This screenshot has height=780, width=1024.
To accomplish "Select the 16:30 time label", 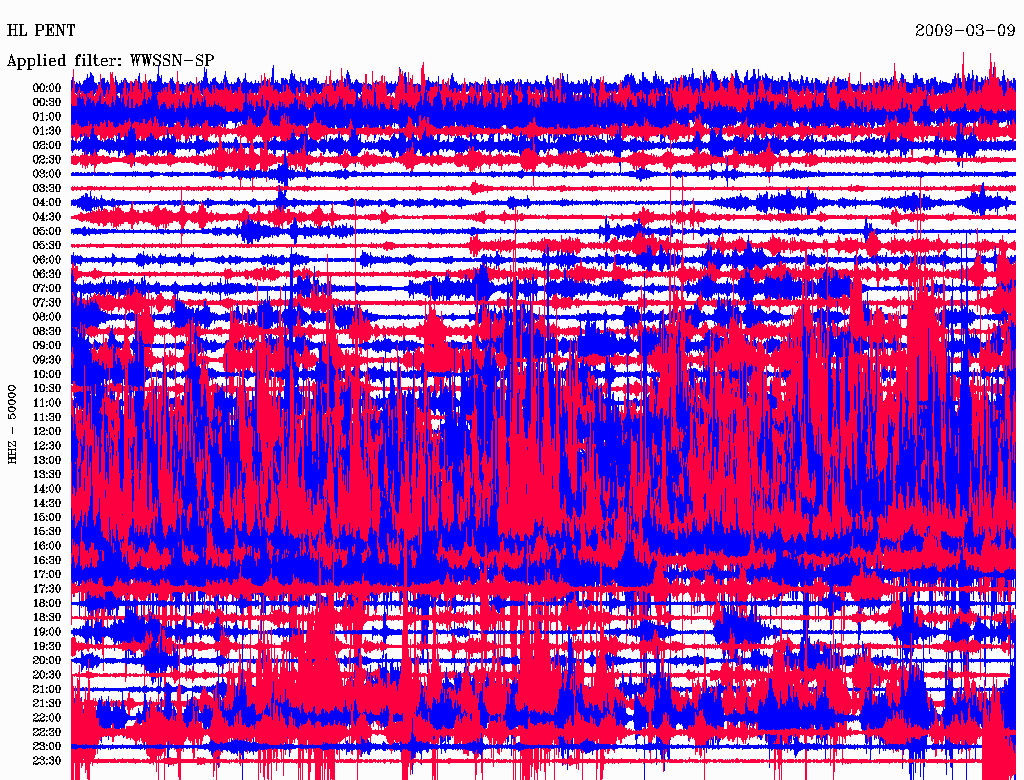I will click(x=47, y=561).
